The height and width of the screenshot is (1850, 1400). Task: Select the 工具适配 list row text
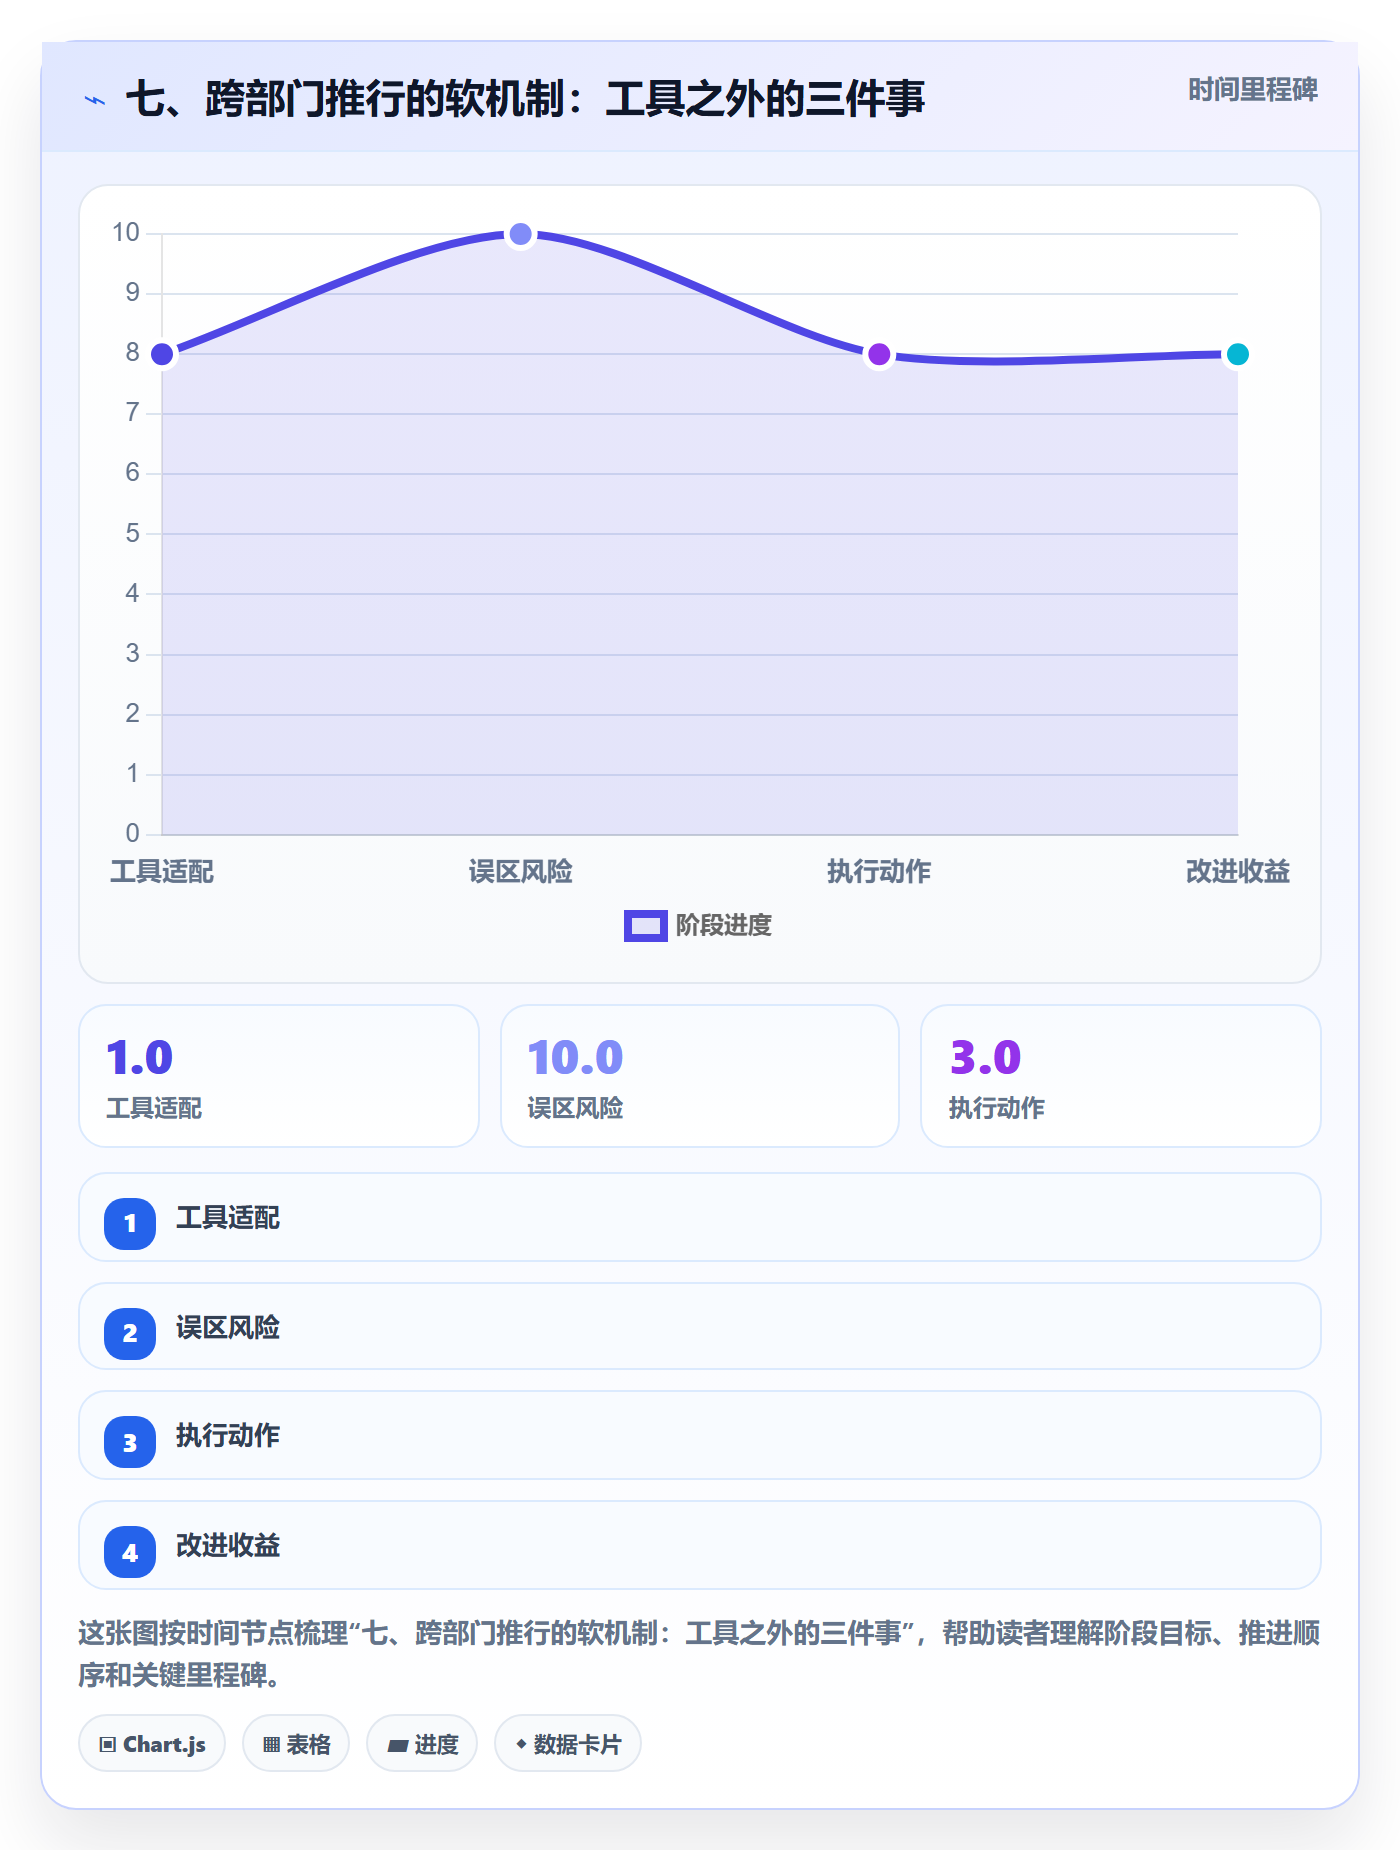[x=228, y=1218]
